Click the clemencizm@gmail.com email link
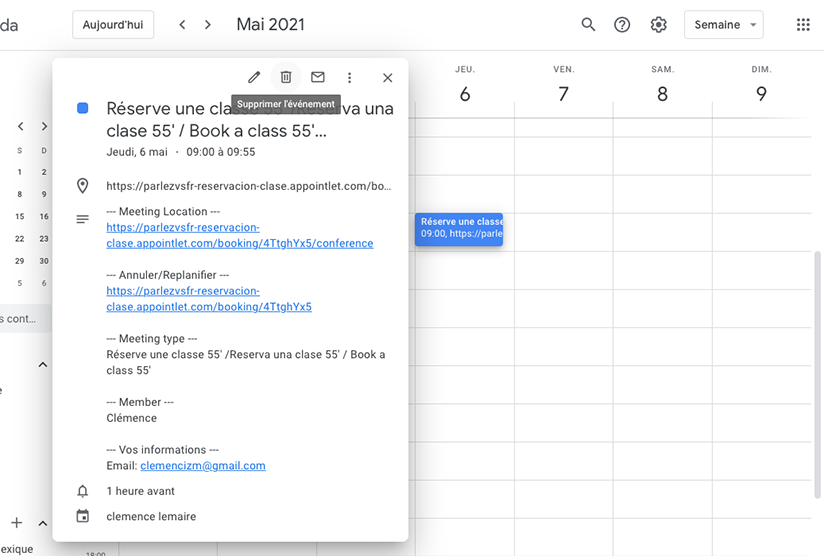824x556 pixels. point(203,466)
